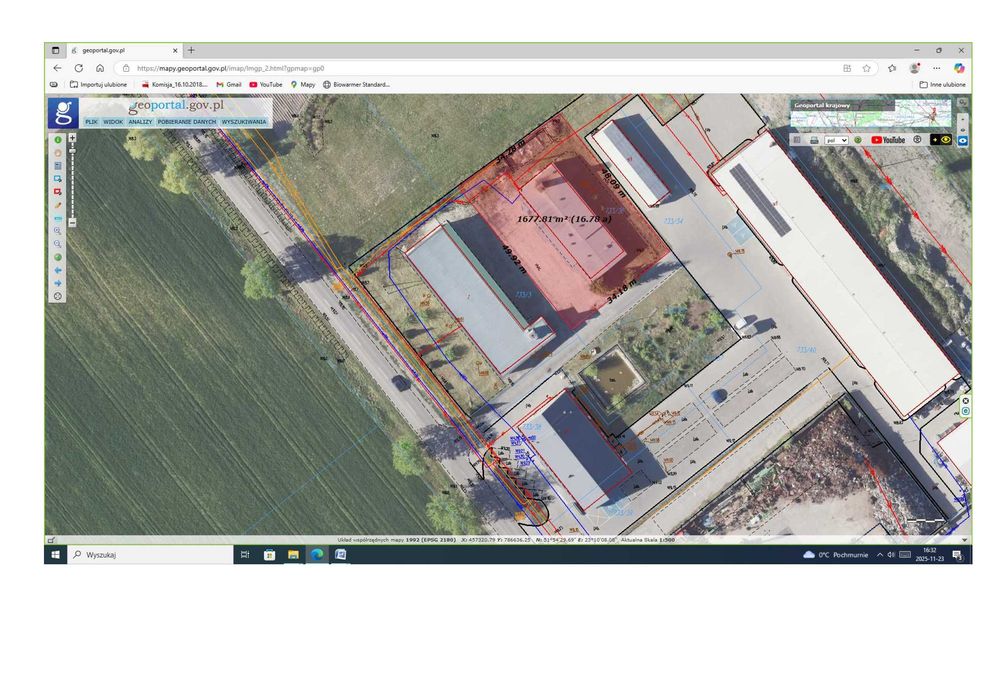Click the green info icon in the left toolbar
Image resolution: width=989 pixels, height=699 pixels.
pos(58,139)
